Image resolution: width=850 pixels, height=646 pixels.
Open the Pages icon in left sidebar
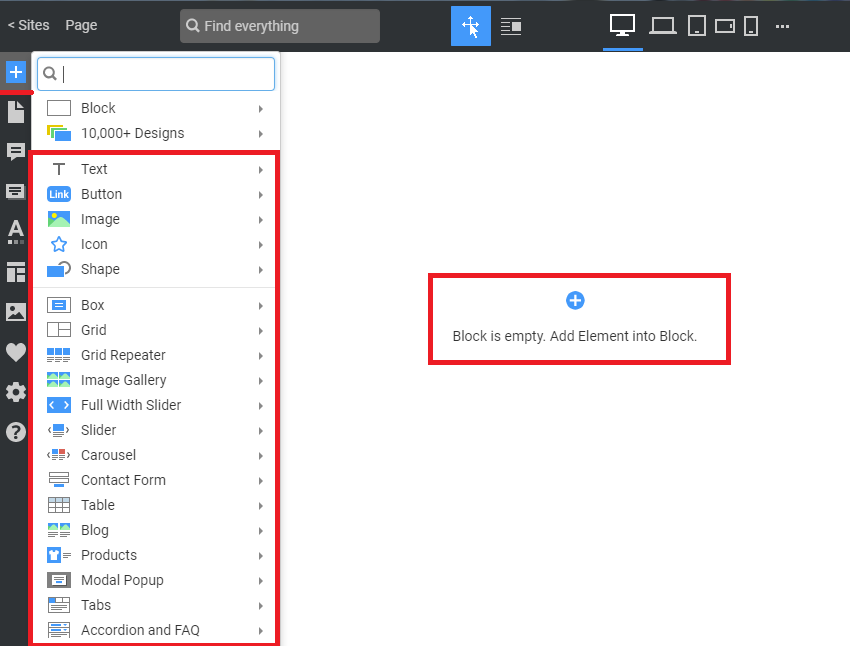(16, 112)
